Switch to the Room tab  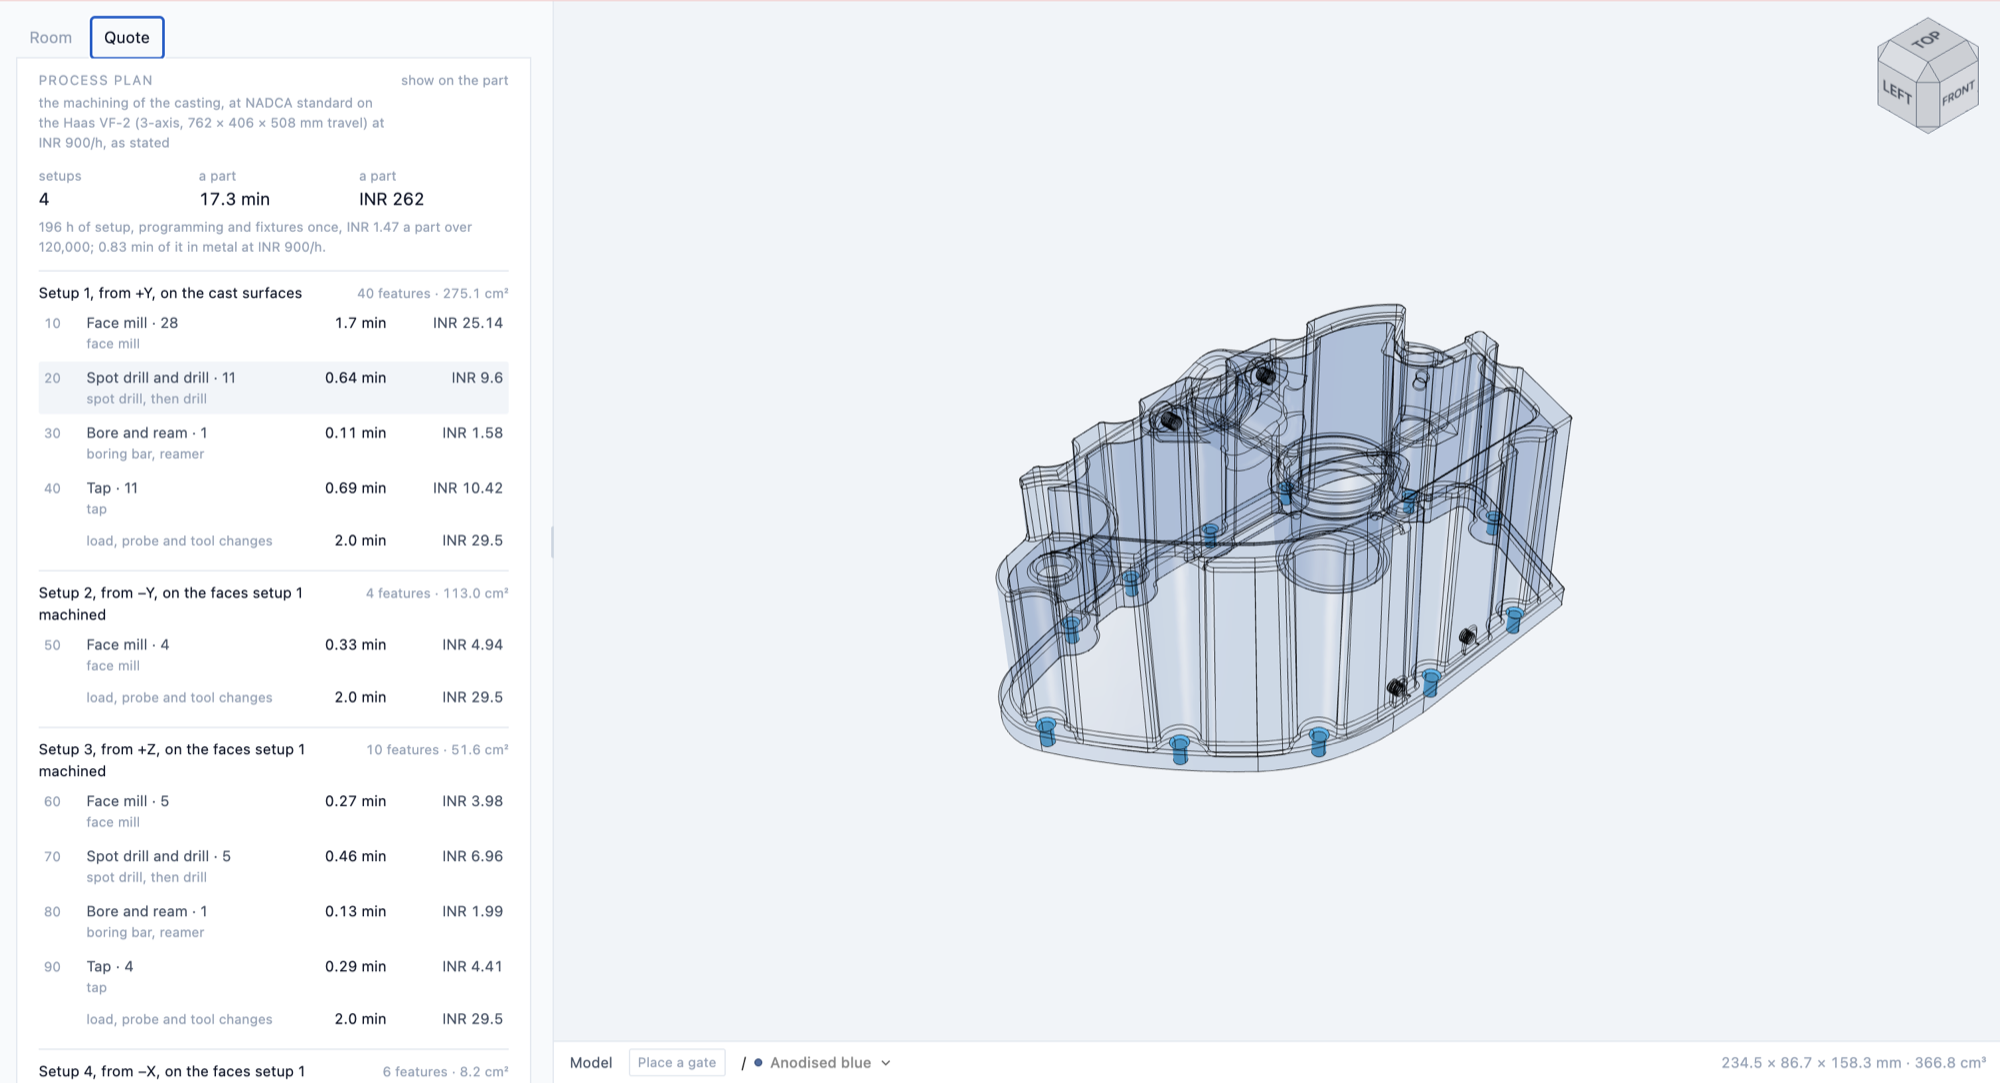[x=50, y=37]
